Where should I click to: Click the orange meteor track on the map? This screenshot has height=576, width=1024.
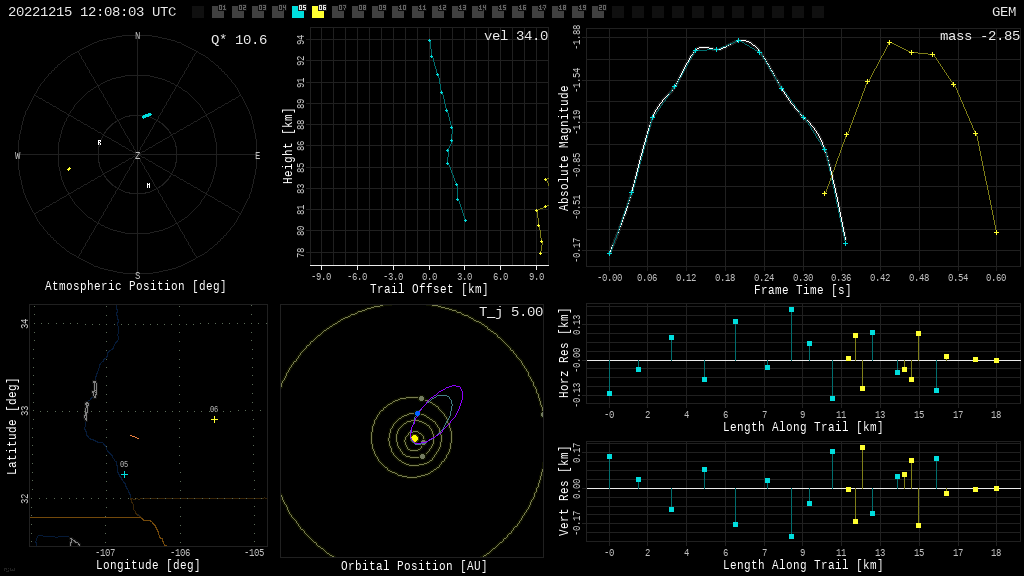click(x=134, y=437)
